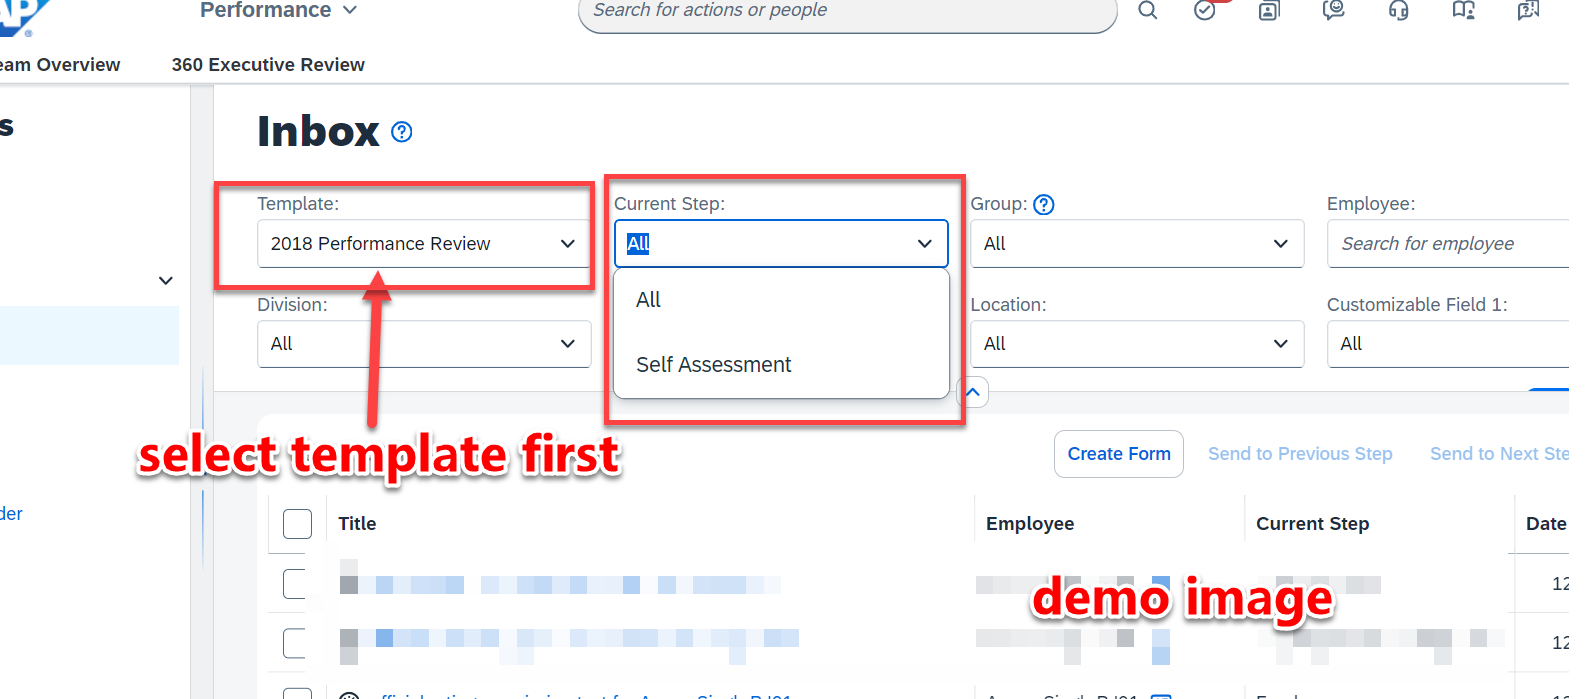Tick the select-all checkbox in table header
This screenshot has width=1594, height=699.
[297, 524]
